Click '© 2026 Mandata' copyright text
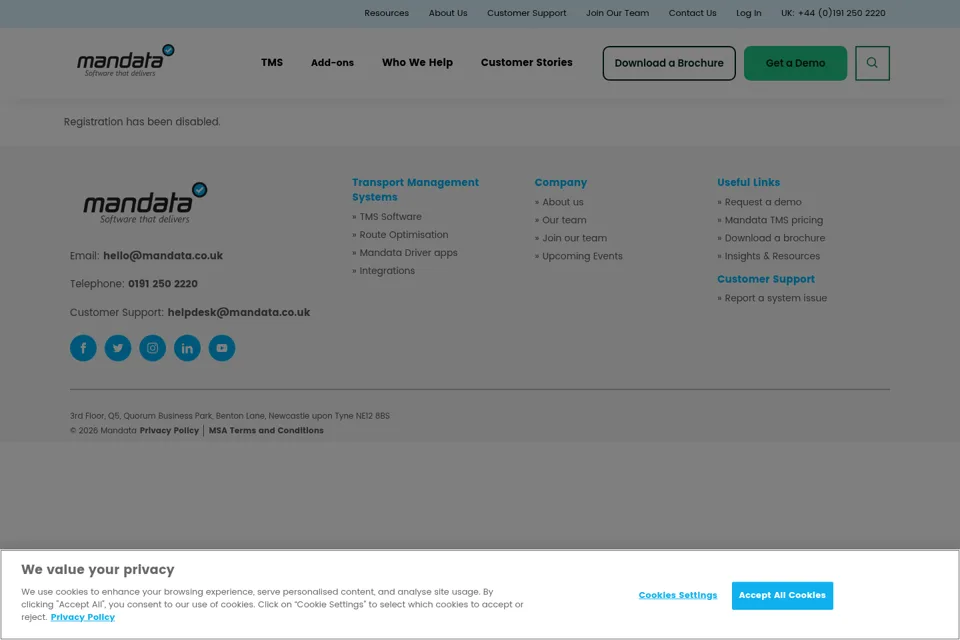 coord(103,431)
